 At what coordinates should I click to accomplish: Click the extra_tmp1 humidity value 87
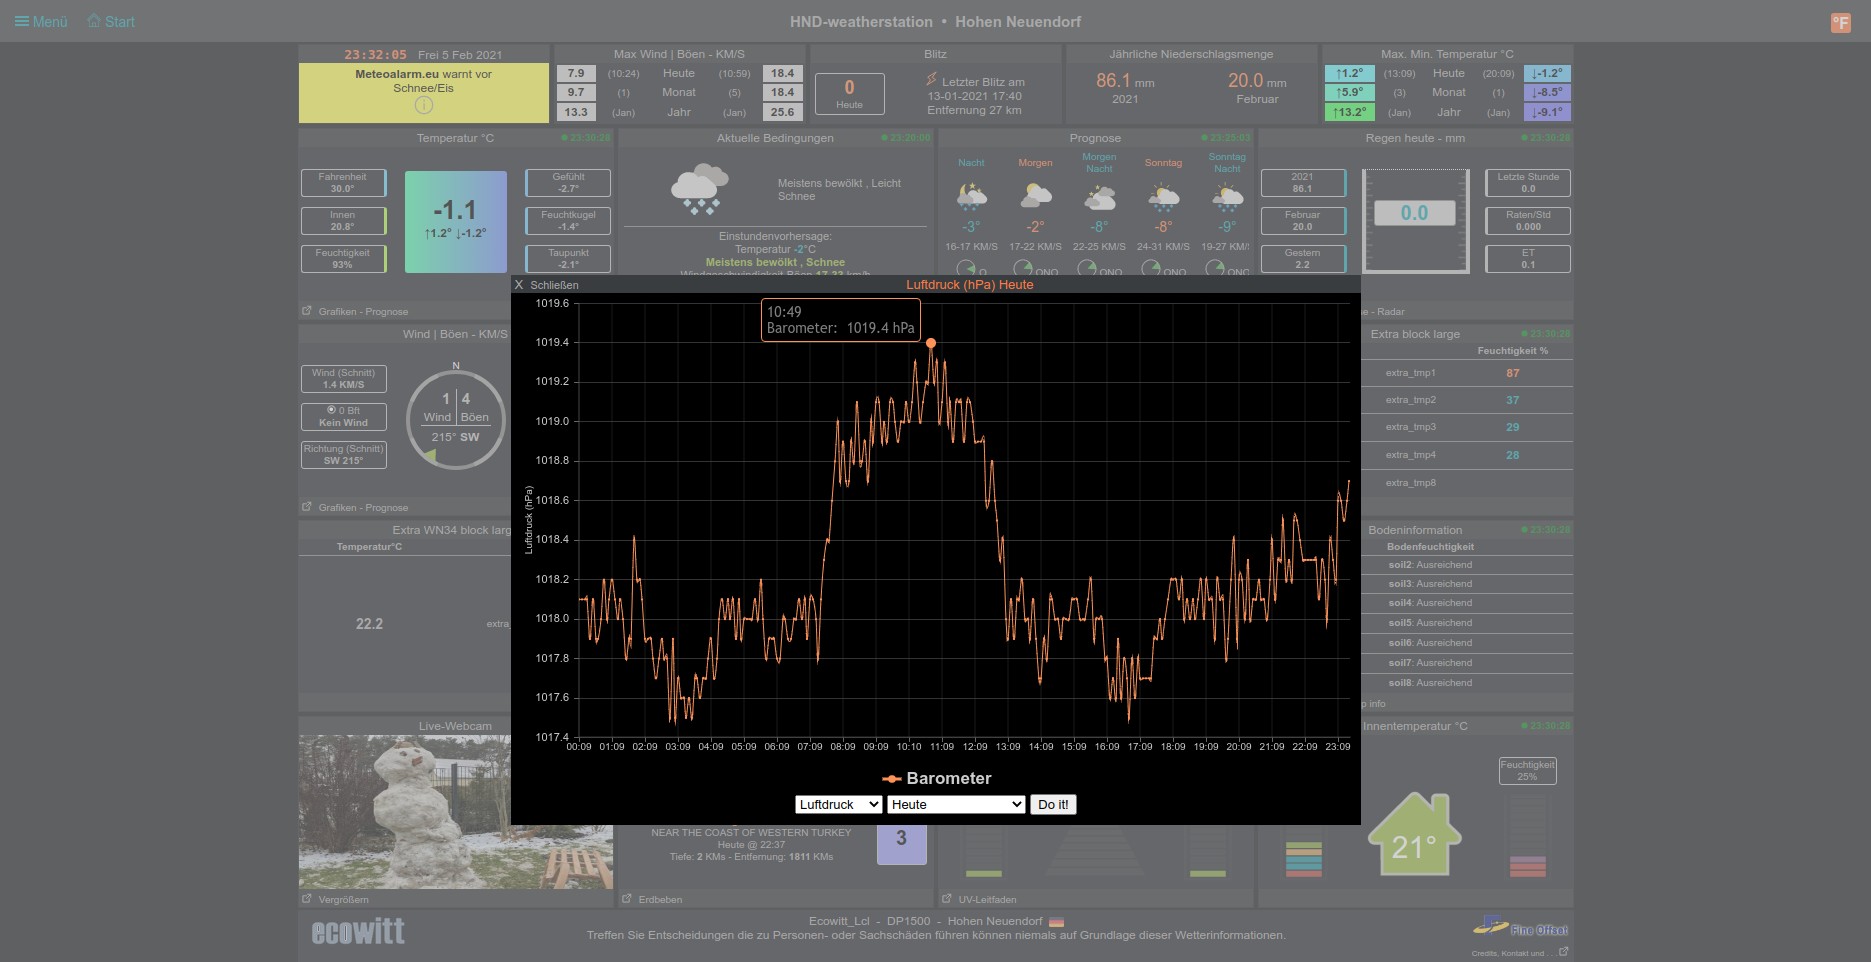click(x=1512, y=373)
